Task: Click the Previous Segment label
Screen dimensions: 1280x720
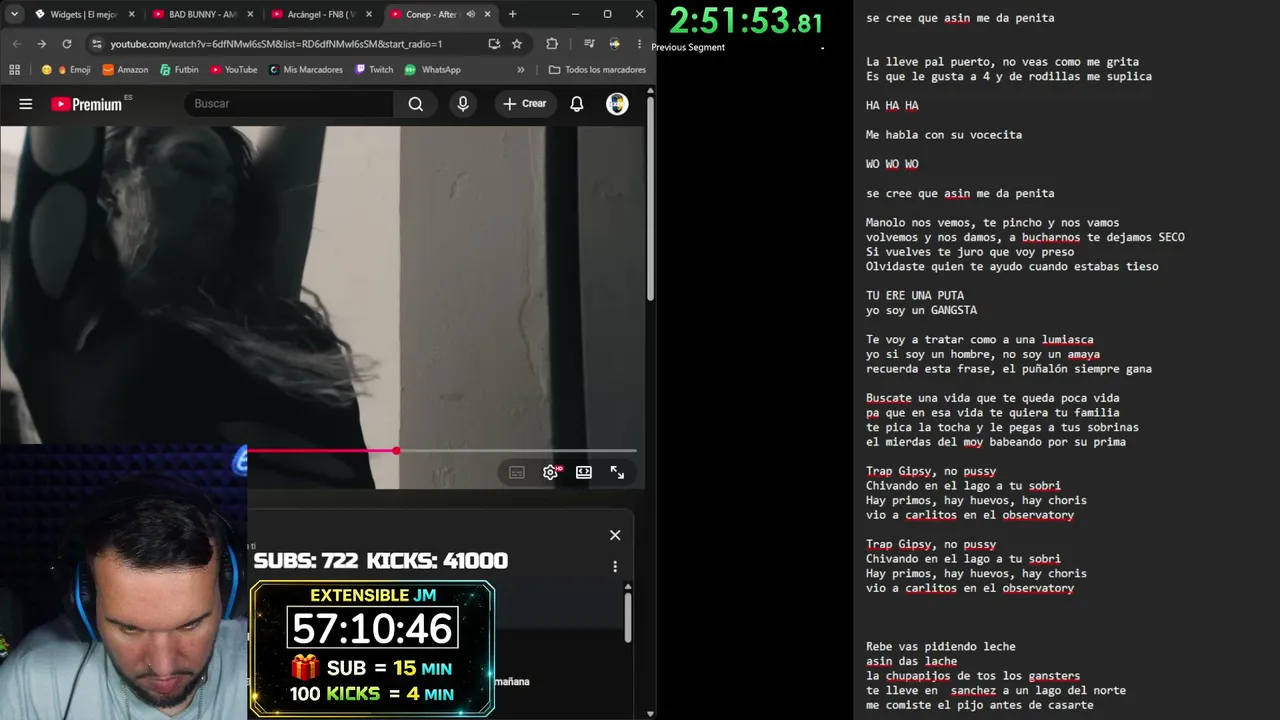Action: click(x=688, y=47)
